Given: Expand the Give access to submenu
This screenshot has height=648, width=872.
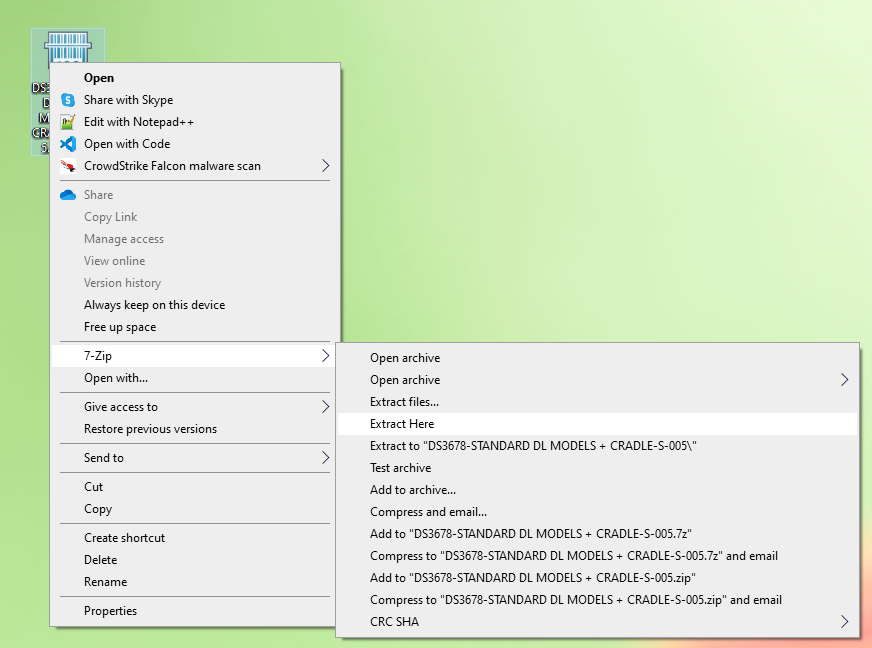Looking at the screenshot, I should 326,407.
